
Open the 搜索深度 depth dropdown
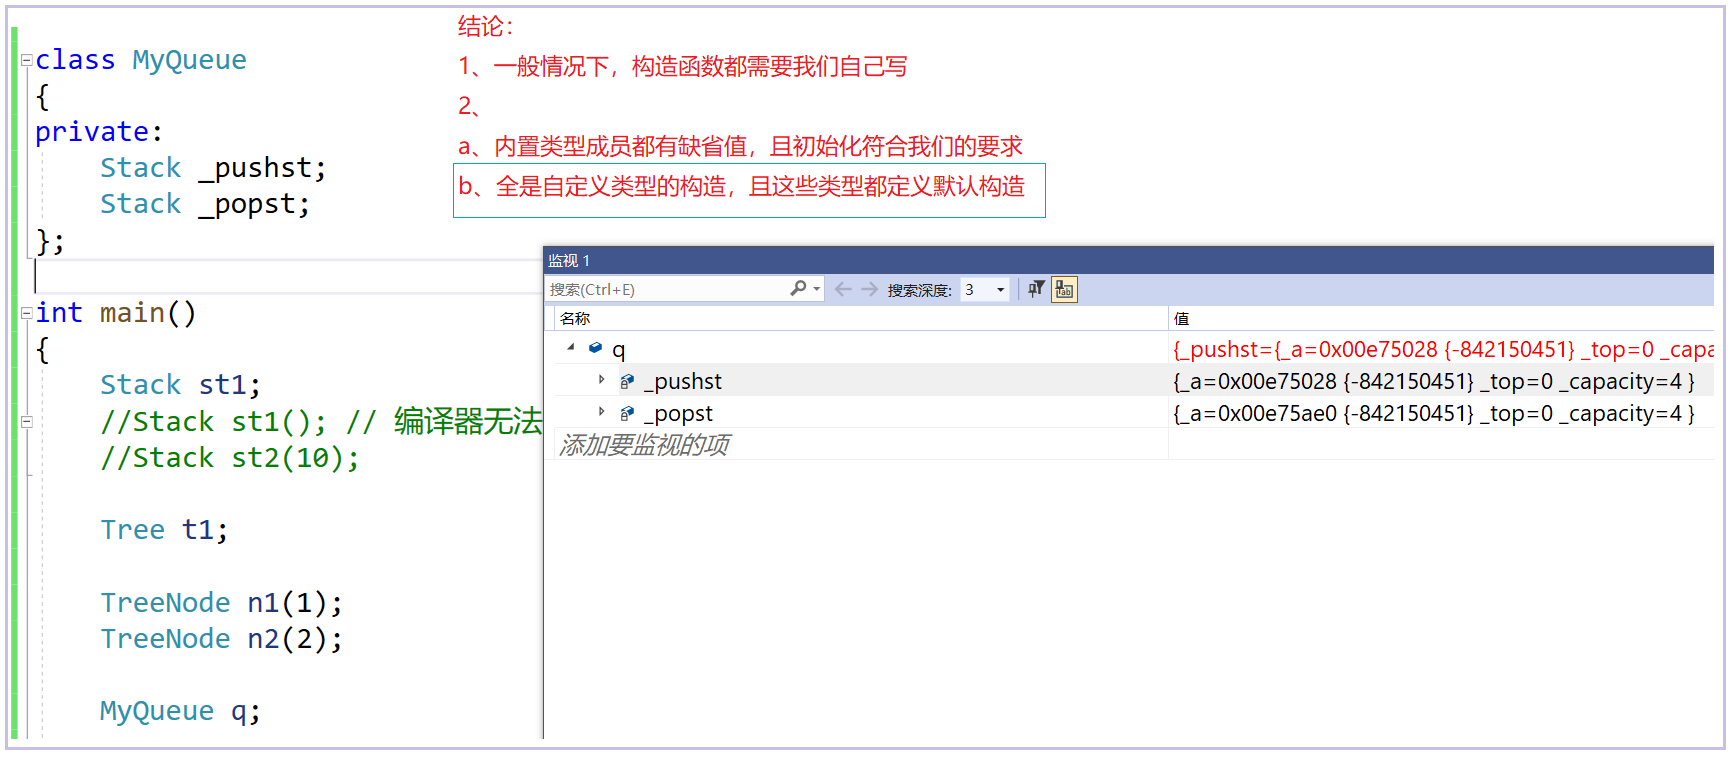(x=1000, y=290)
